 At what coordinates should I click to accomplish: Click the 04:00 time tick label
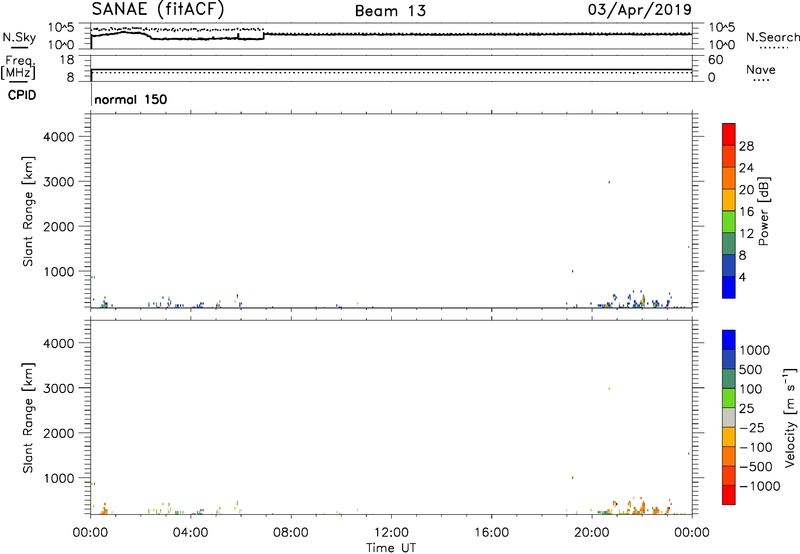point(190,533)
